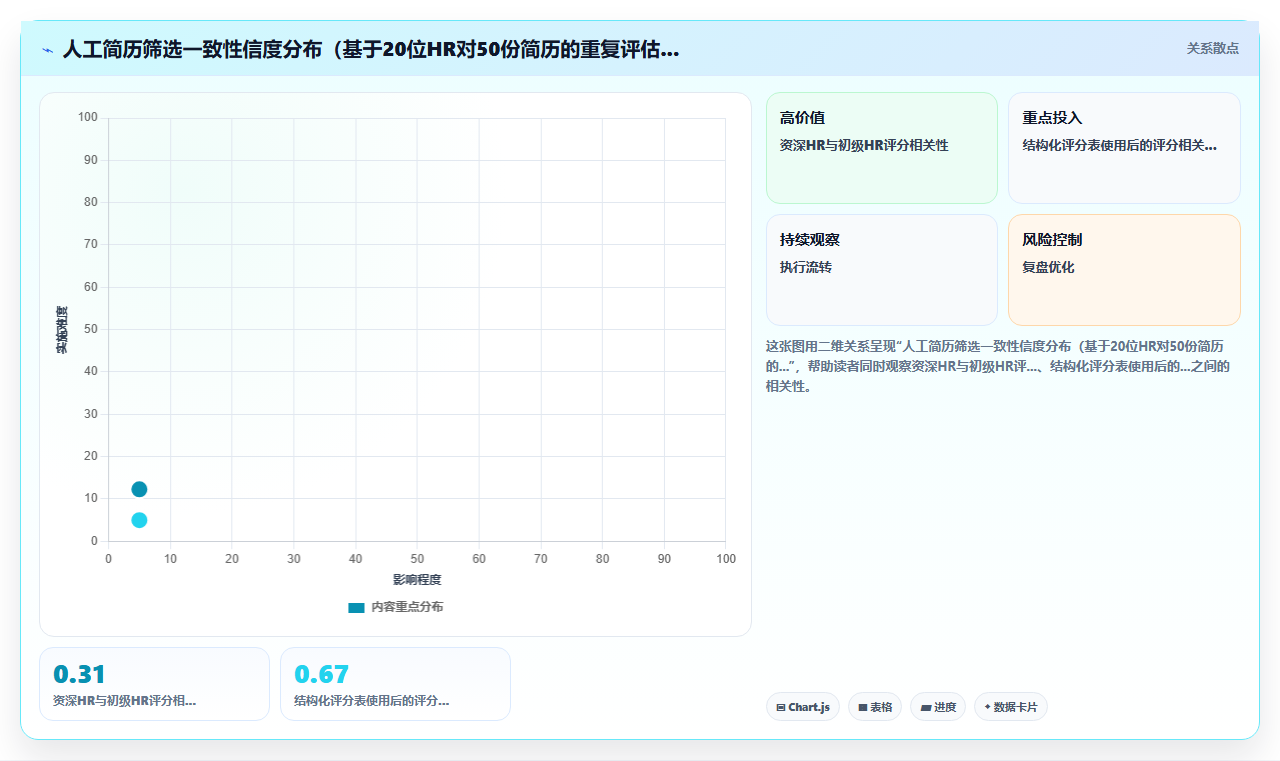The width and height of the screenshot is (1280, 761).
Task: Click y-axis tick label 100
Action: pos(88,118)
